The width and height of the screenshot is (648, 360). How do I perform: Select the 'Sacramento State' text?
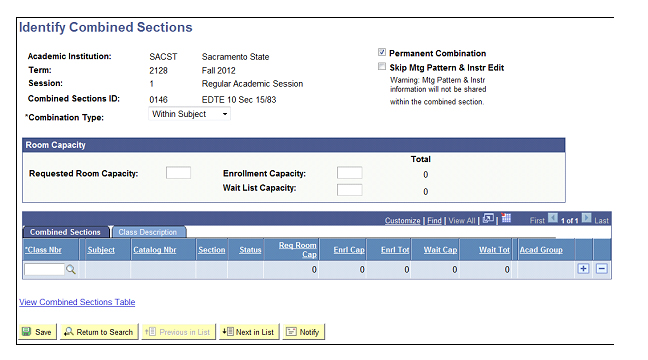(x=235, y=57)
